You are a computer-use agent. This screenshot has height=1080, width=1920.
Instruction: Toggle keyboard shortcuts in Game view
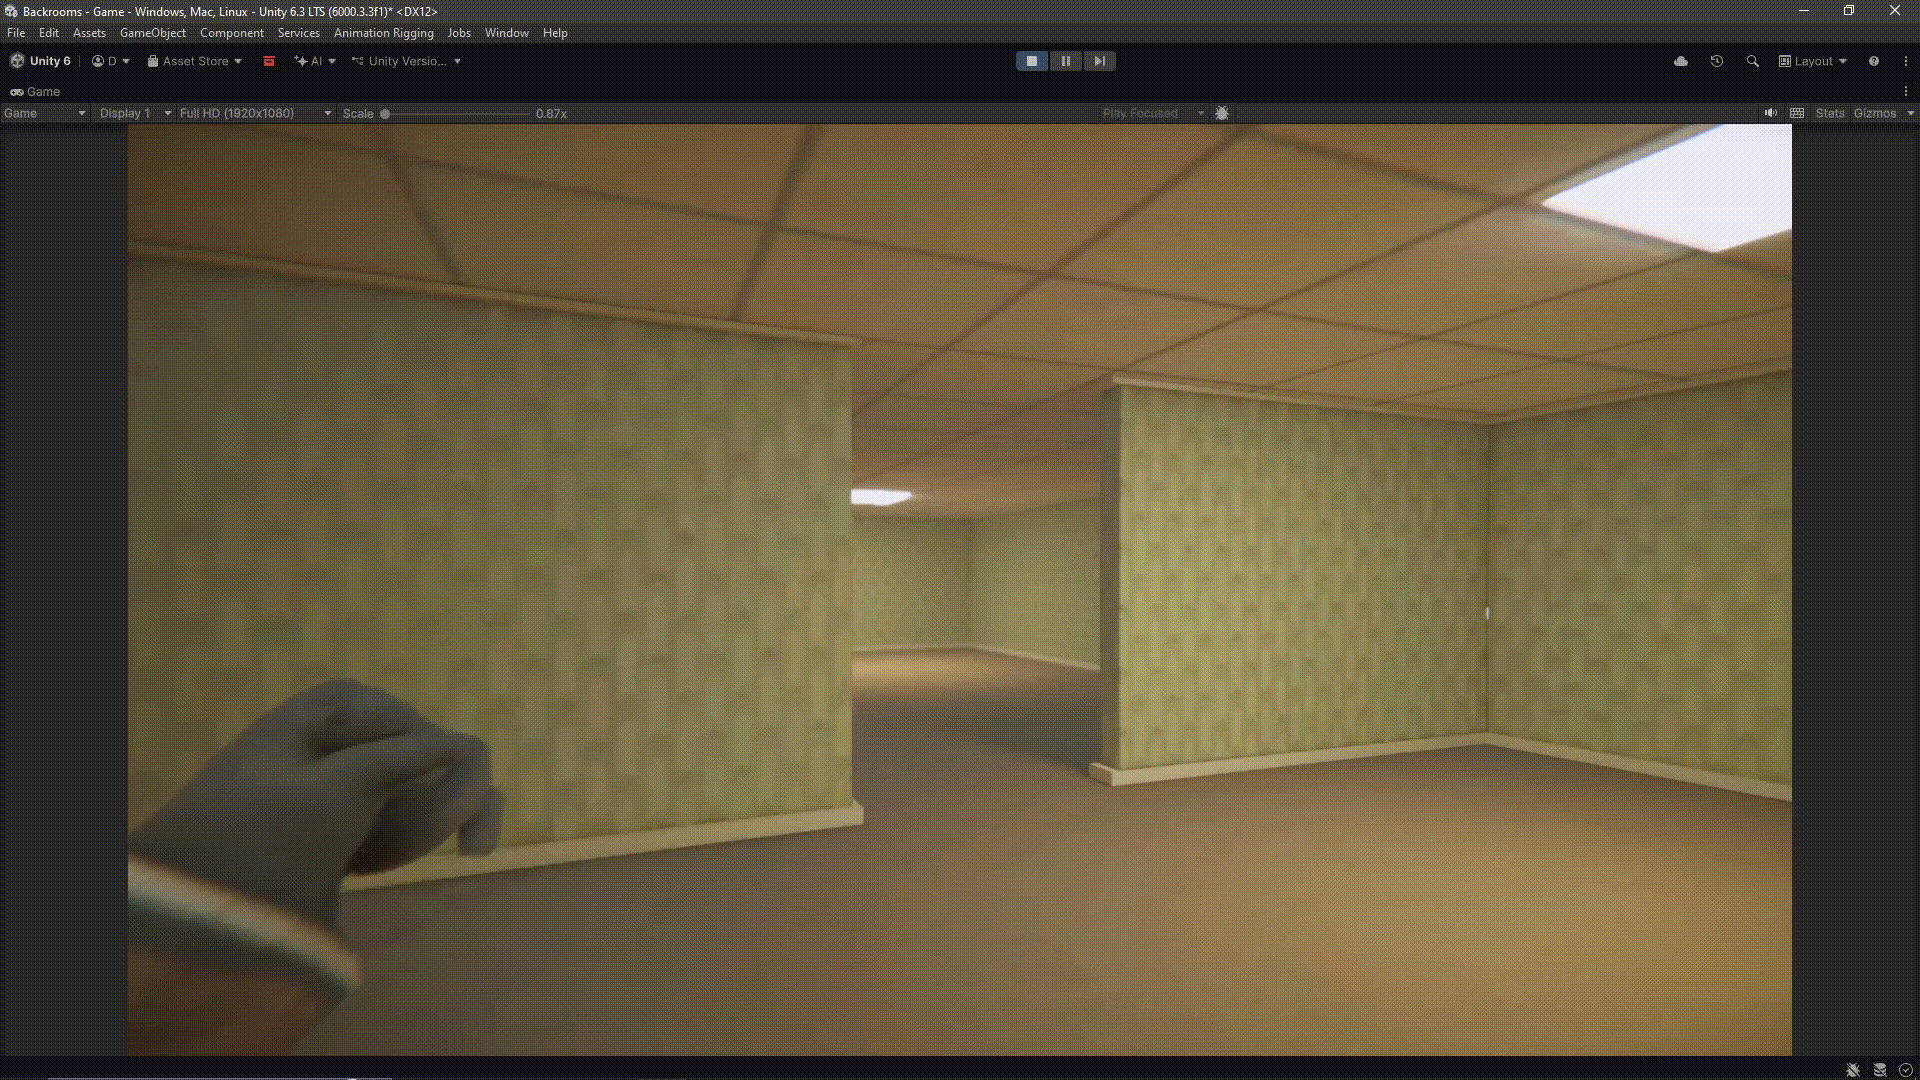[x=1797, y=113]
